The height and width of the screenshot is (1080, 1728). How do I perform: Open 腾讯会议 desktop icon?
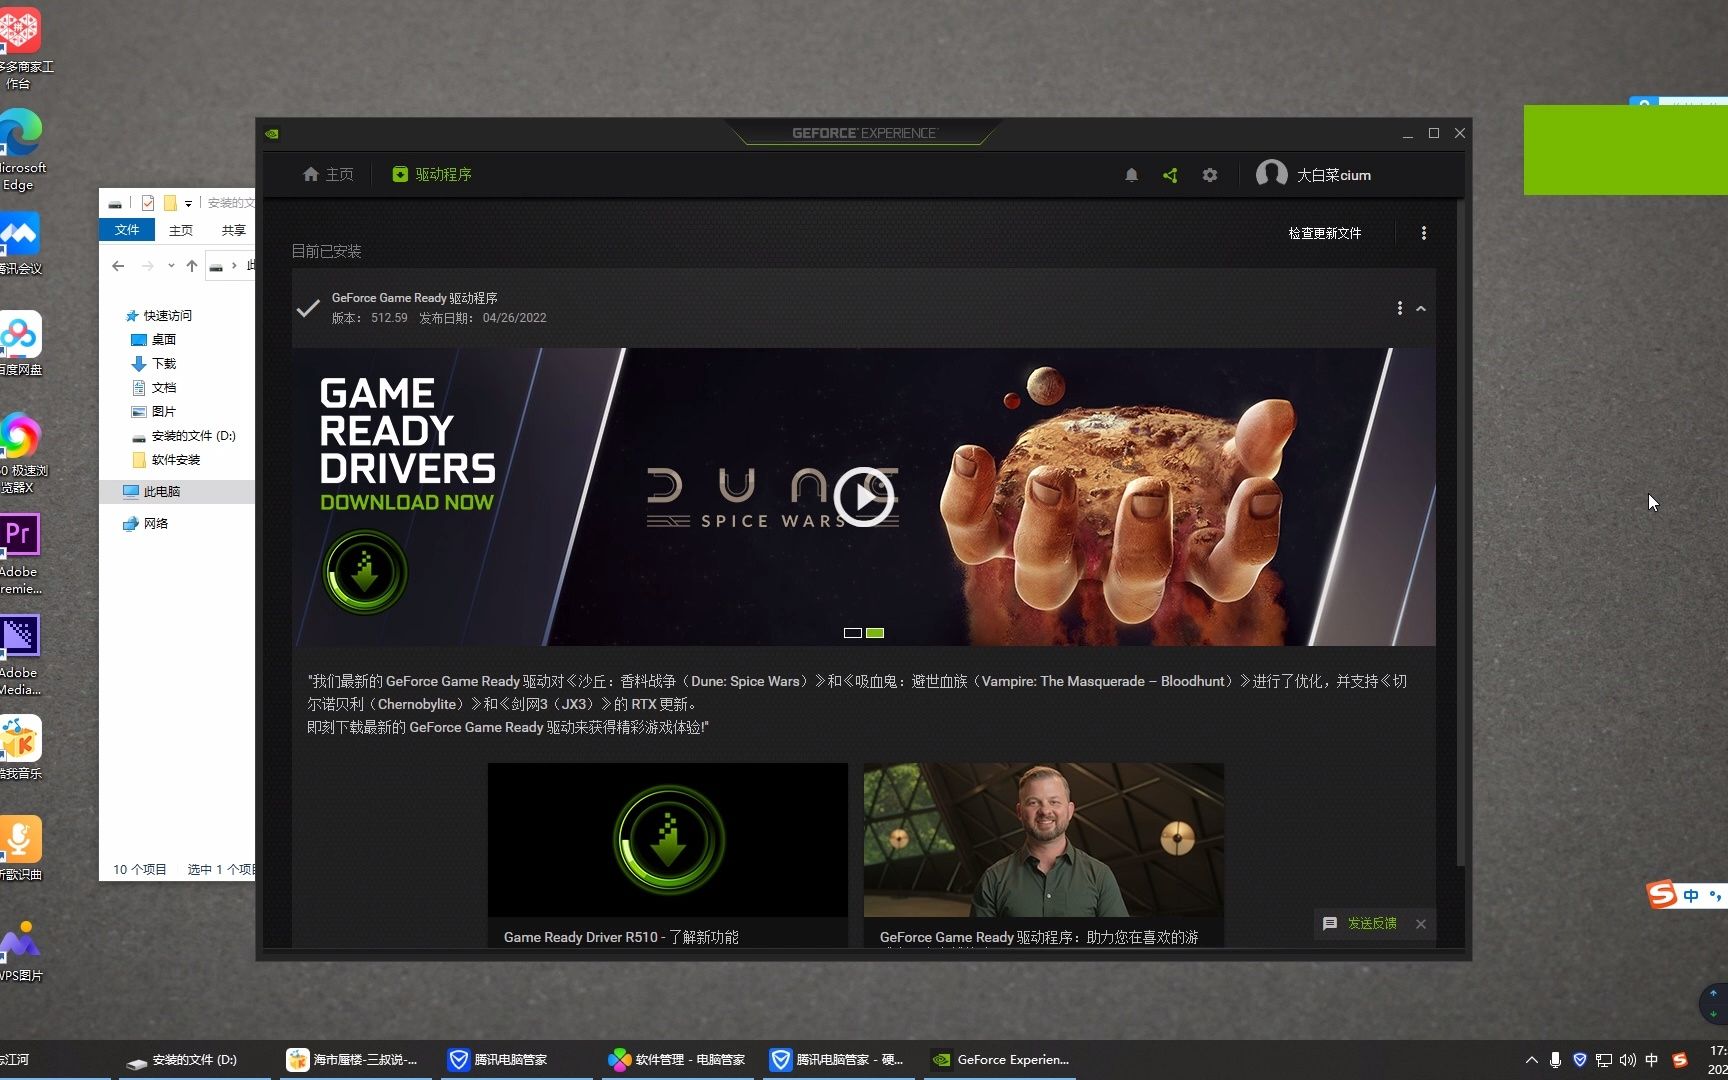coord(21,243)
